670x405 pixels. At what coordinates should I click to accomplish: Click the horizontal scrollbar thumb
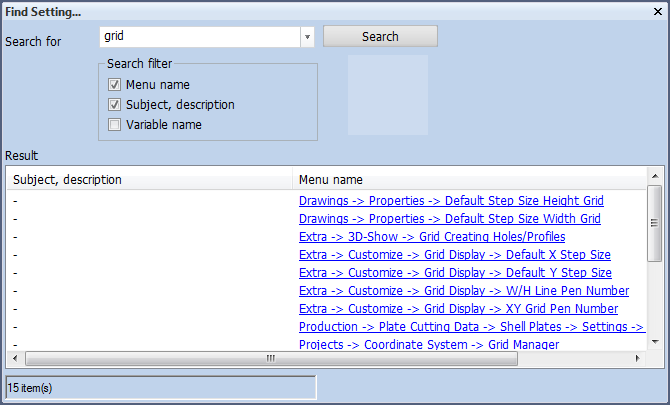click(x=271, y=358)
